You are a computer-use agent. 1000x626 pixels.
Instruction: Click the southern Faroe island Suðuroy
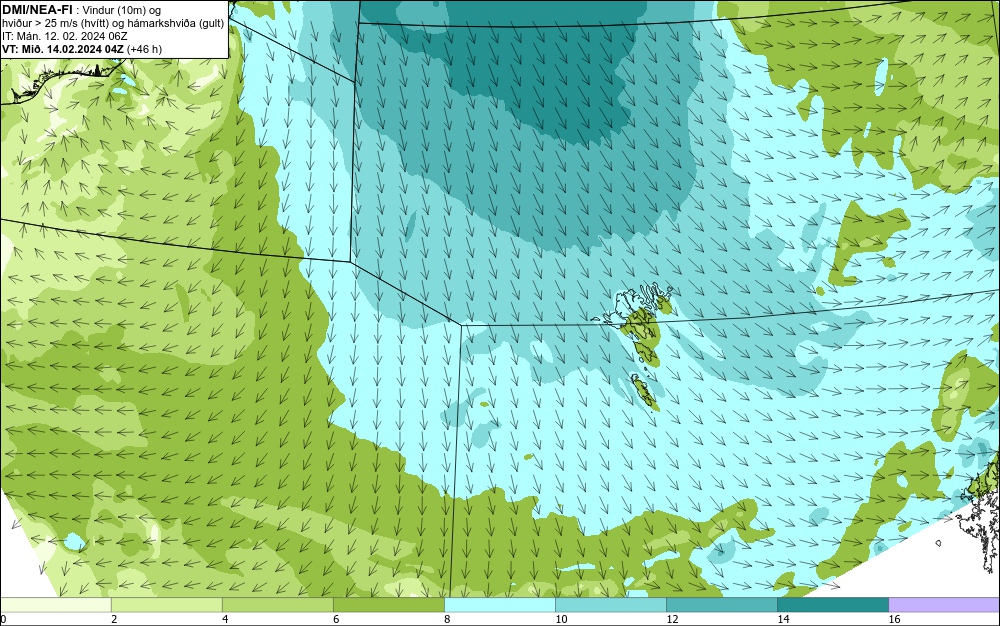(x=644, y=391)
